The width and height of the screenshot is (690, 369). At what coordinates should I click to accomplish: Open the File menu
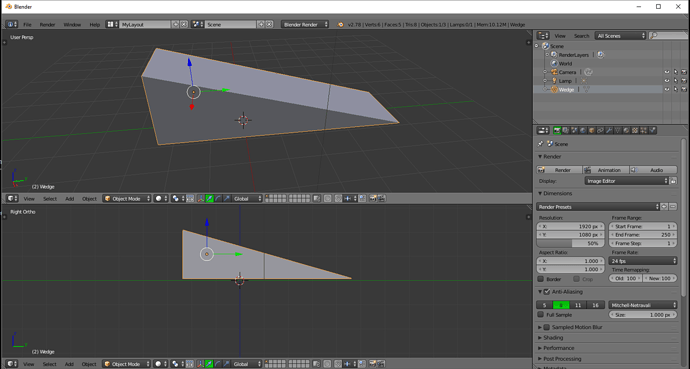coord(27,25)
